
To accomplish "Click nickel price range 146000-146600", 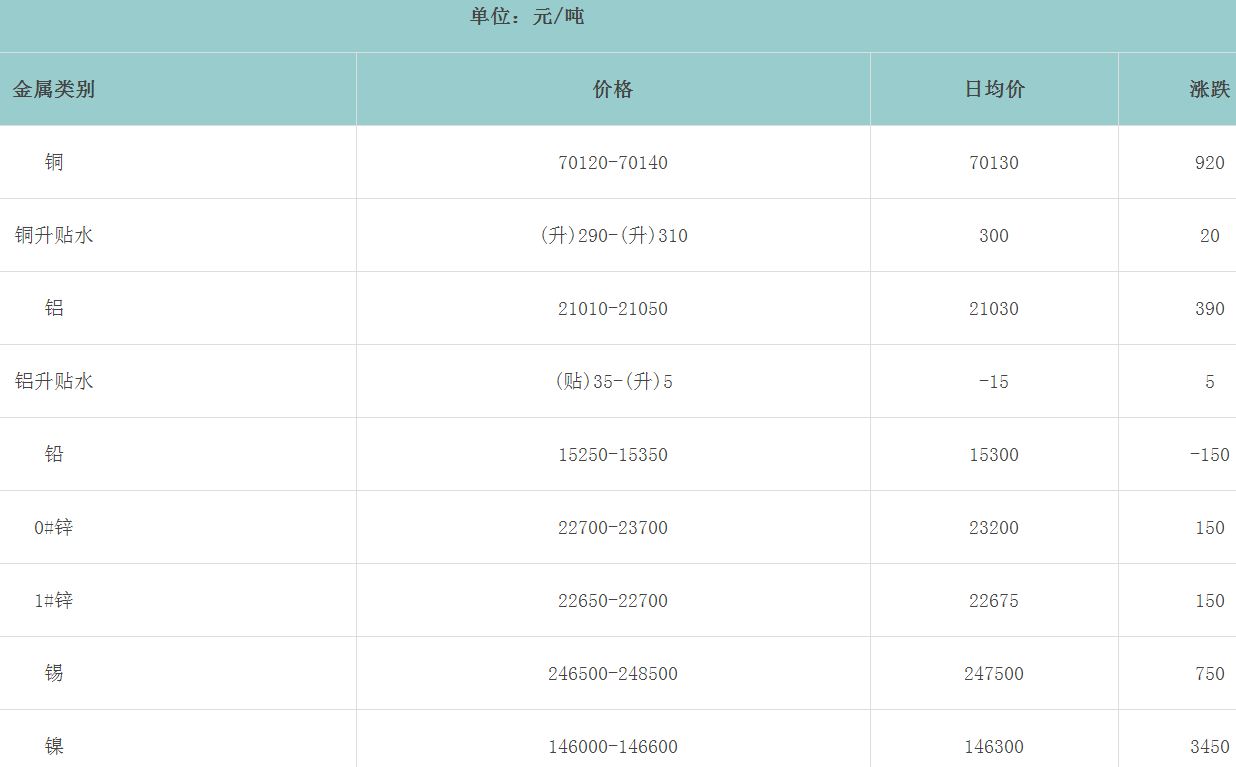I will coord(613,747).
